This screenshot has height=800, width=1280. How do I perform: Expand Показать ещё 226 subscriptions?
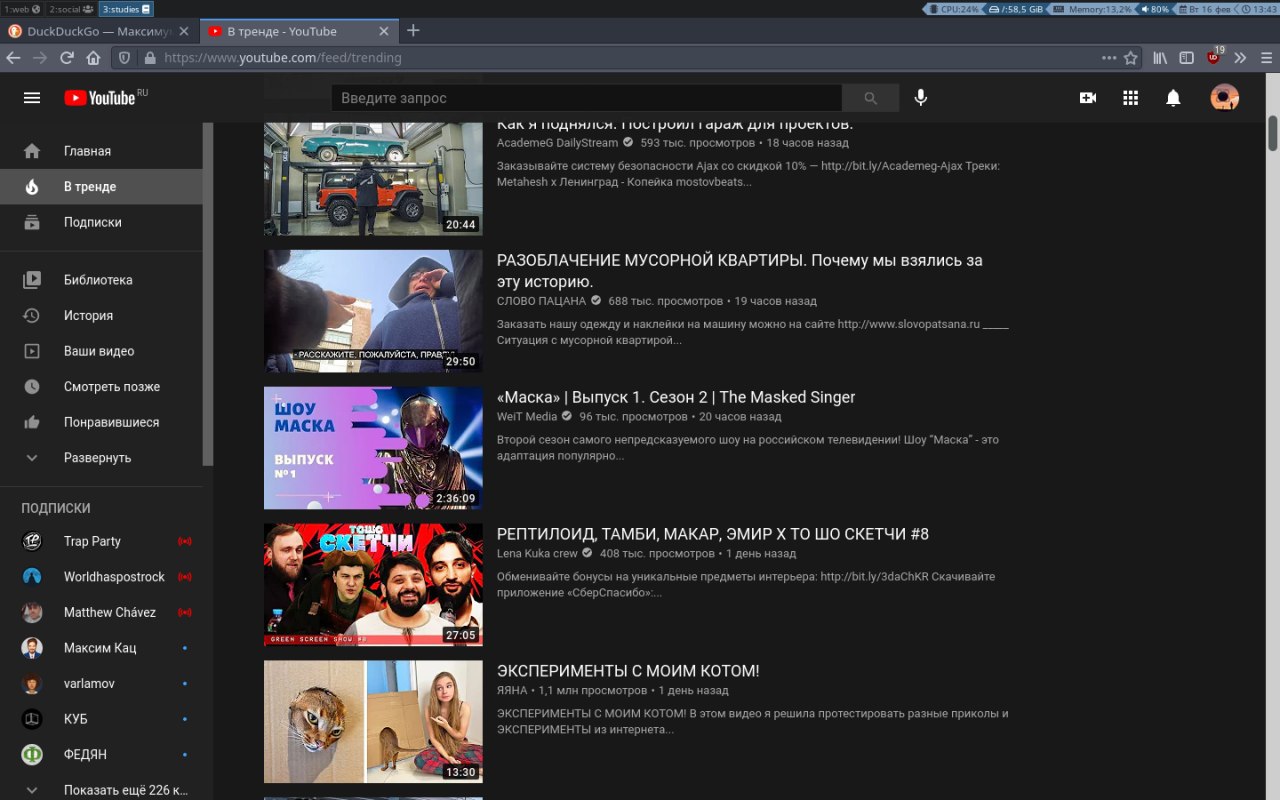101,790
